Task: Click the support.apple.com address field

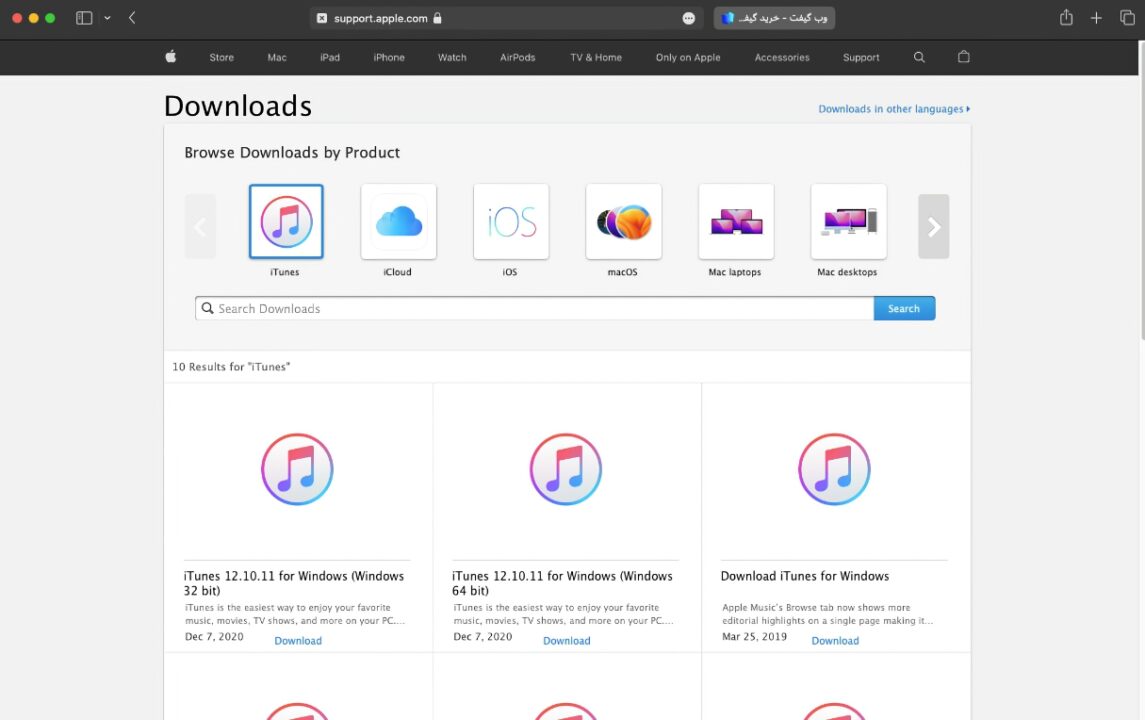Action: pos(506,18)
